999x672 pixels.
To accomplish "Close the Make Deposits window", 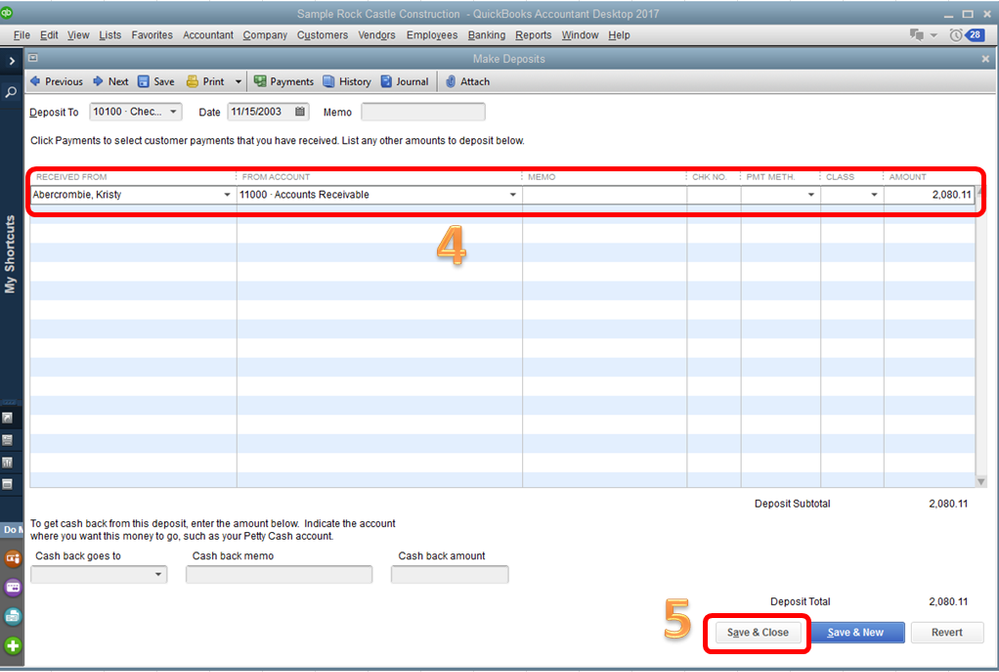I will point(986,59).
